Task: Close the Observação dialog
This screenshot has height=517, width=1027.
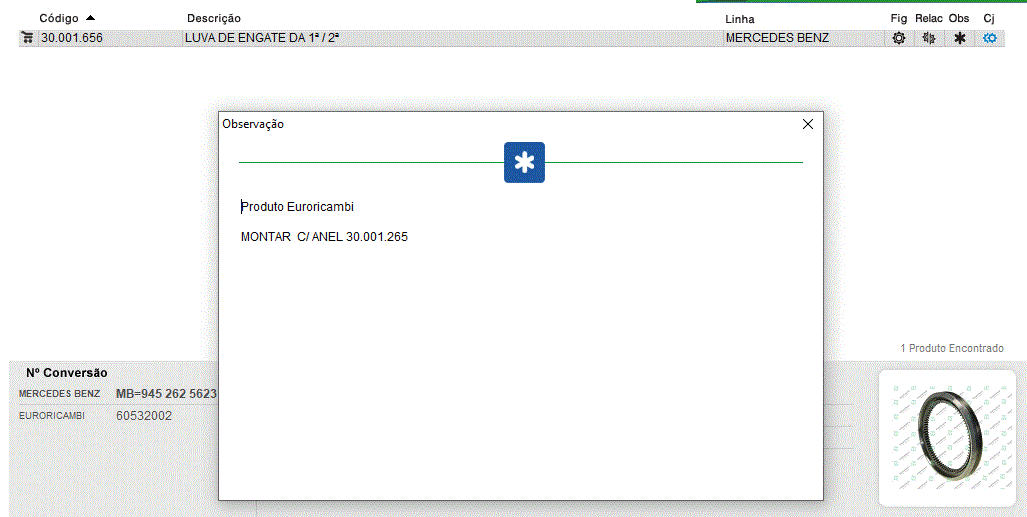Action: point(808,124)
